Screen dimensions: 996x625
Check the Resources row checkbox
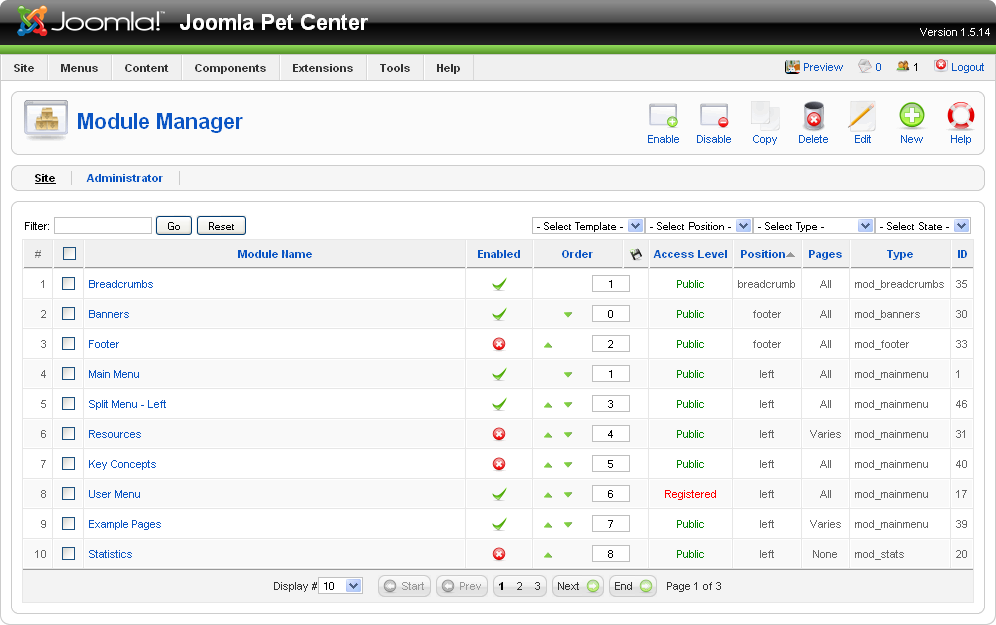pos(69,433)
